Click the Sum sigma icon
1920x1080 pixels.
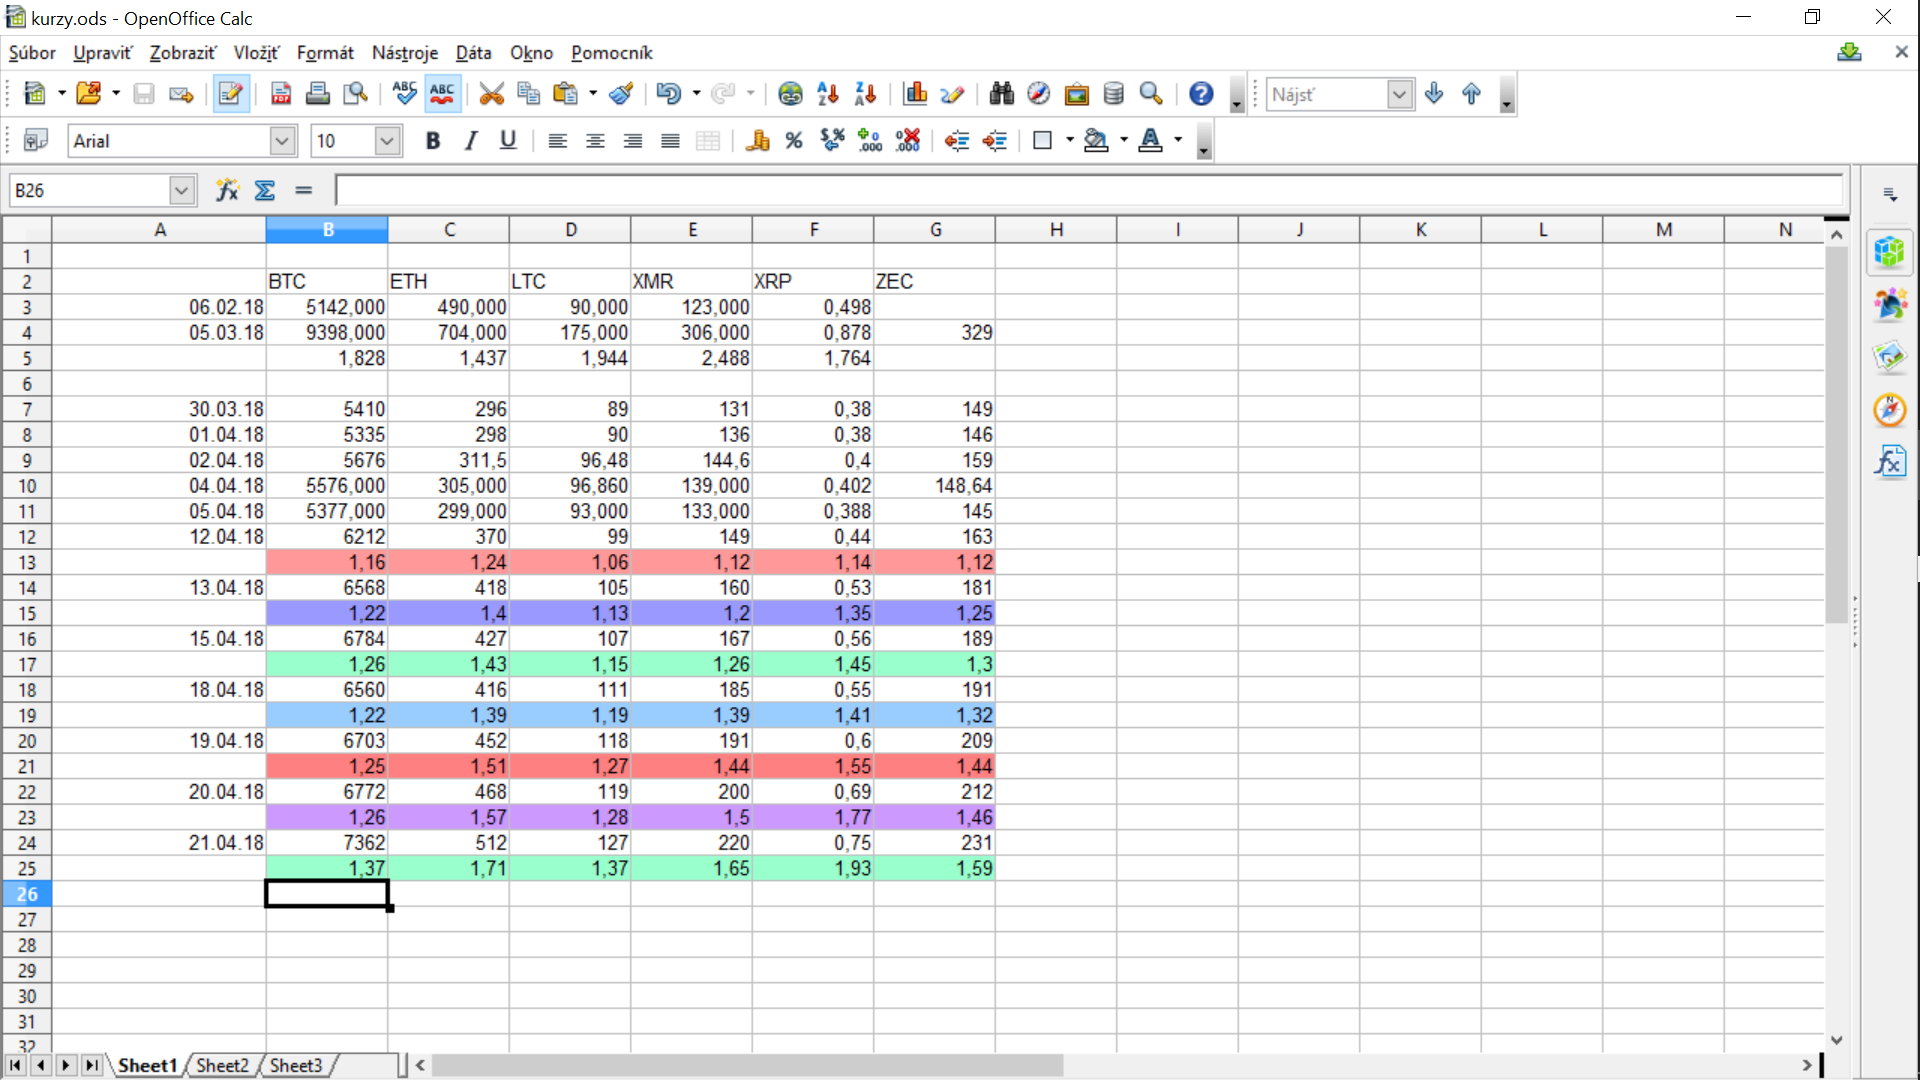265,190
